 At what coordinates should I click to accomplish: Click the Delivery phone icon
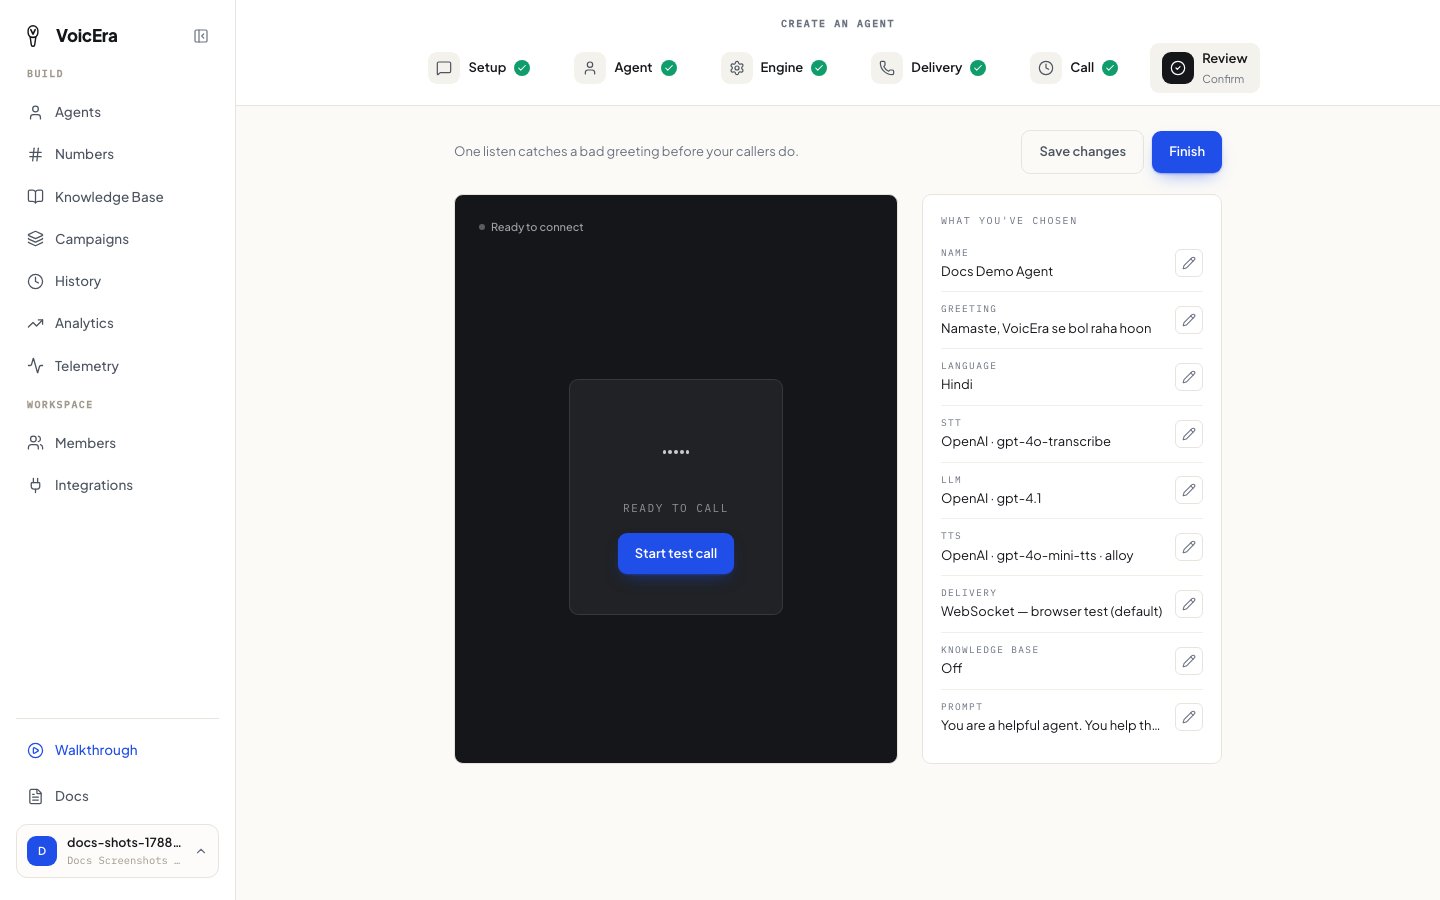tap(887, 68)
